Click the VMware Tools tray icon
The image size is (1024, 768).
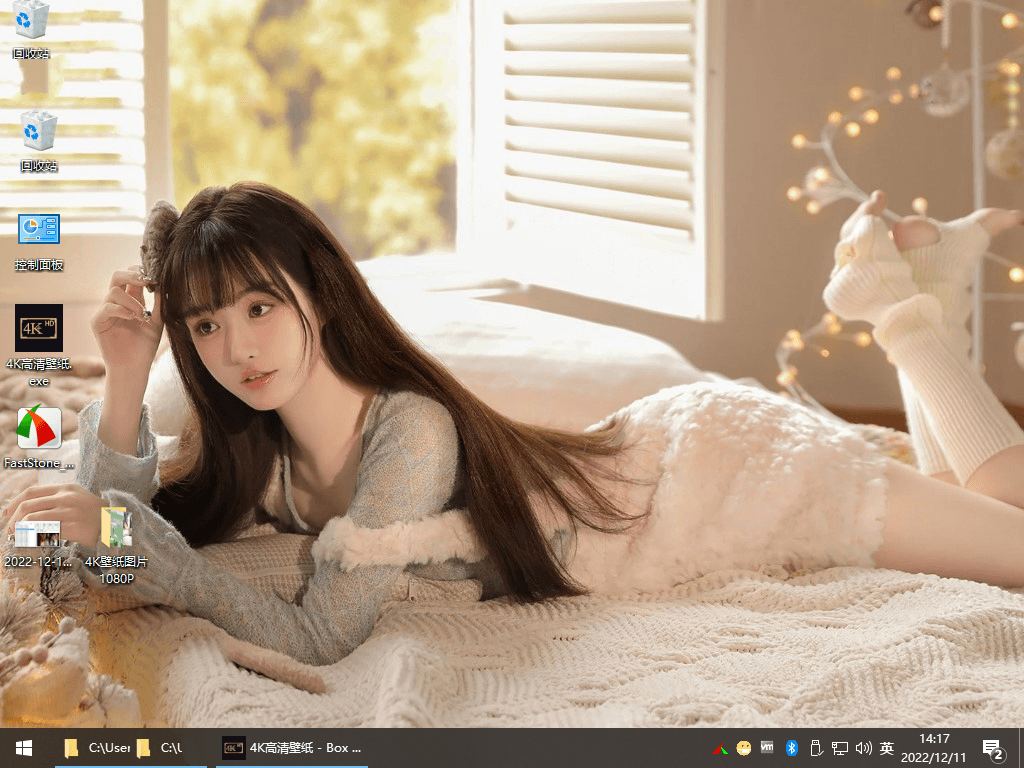pos(768,748)
